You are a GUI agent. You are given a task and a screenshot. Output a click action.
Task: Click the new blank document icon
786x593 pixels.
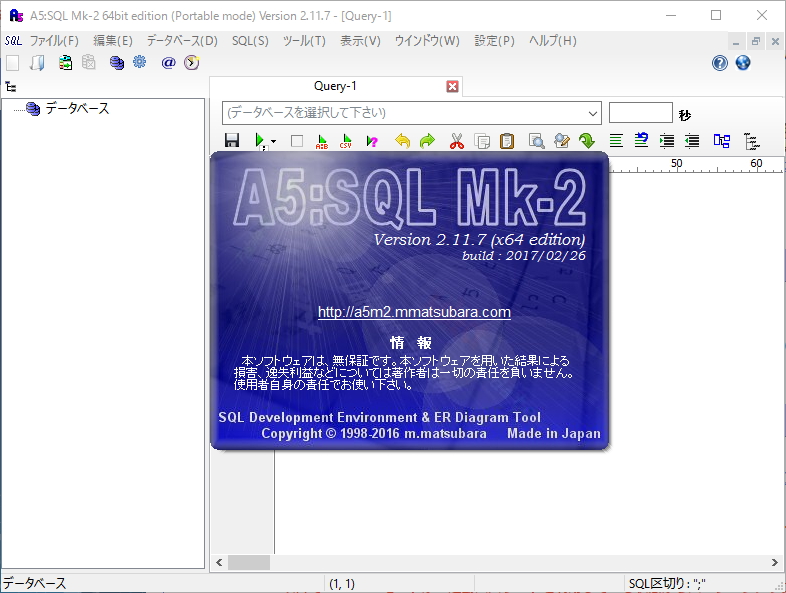13,63
